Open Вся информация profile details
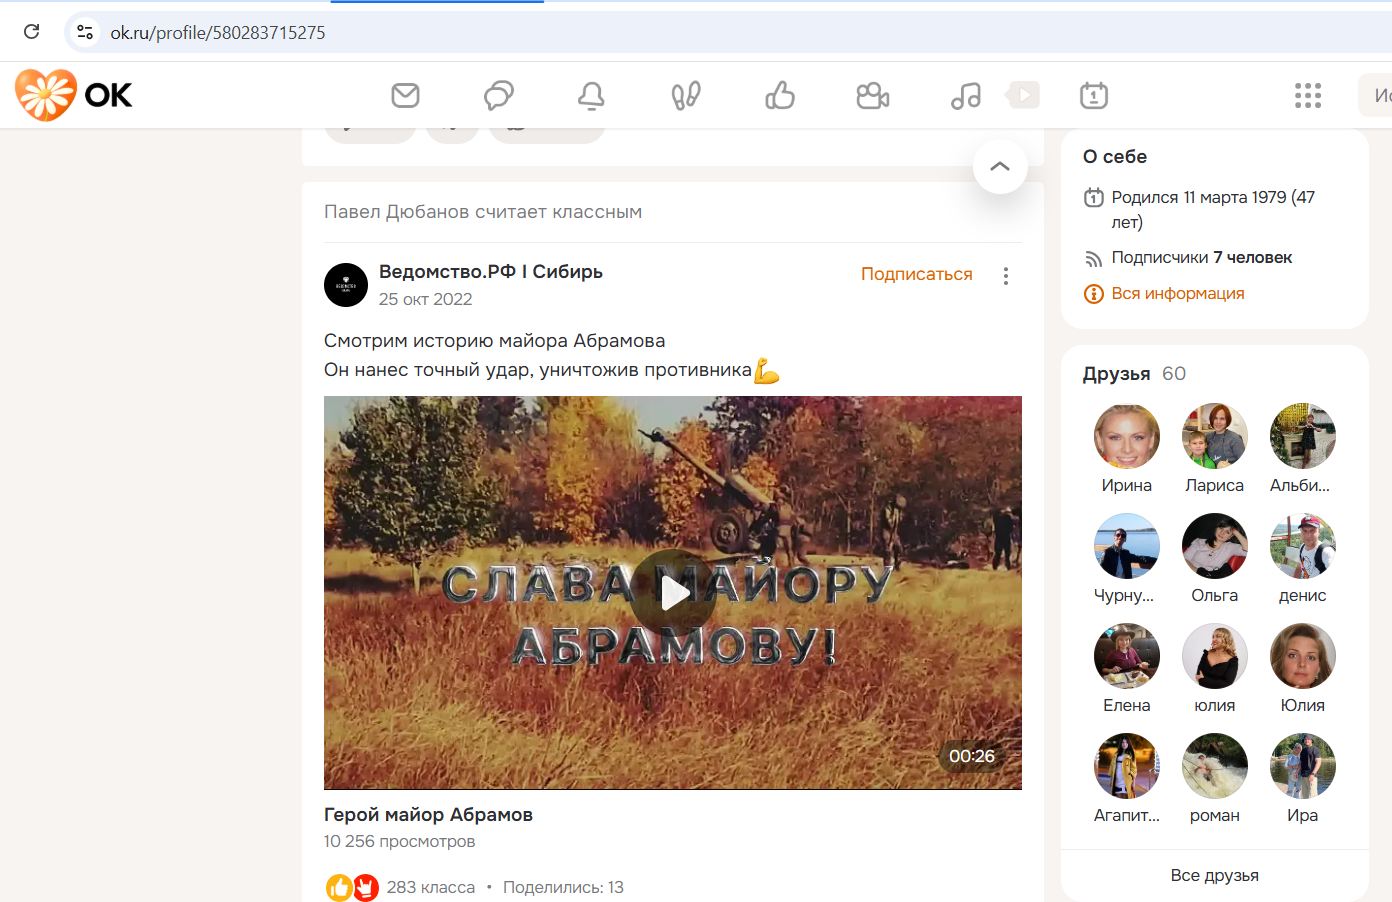This screenshot has height=902, width=1392. 1178,293
